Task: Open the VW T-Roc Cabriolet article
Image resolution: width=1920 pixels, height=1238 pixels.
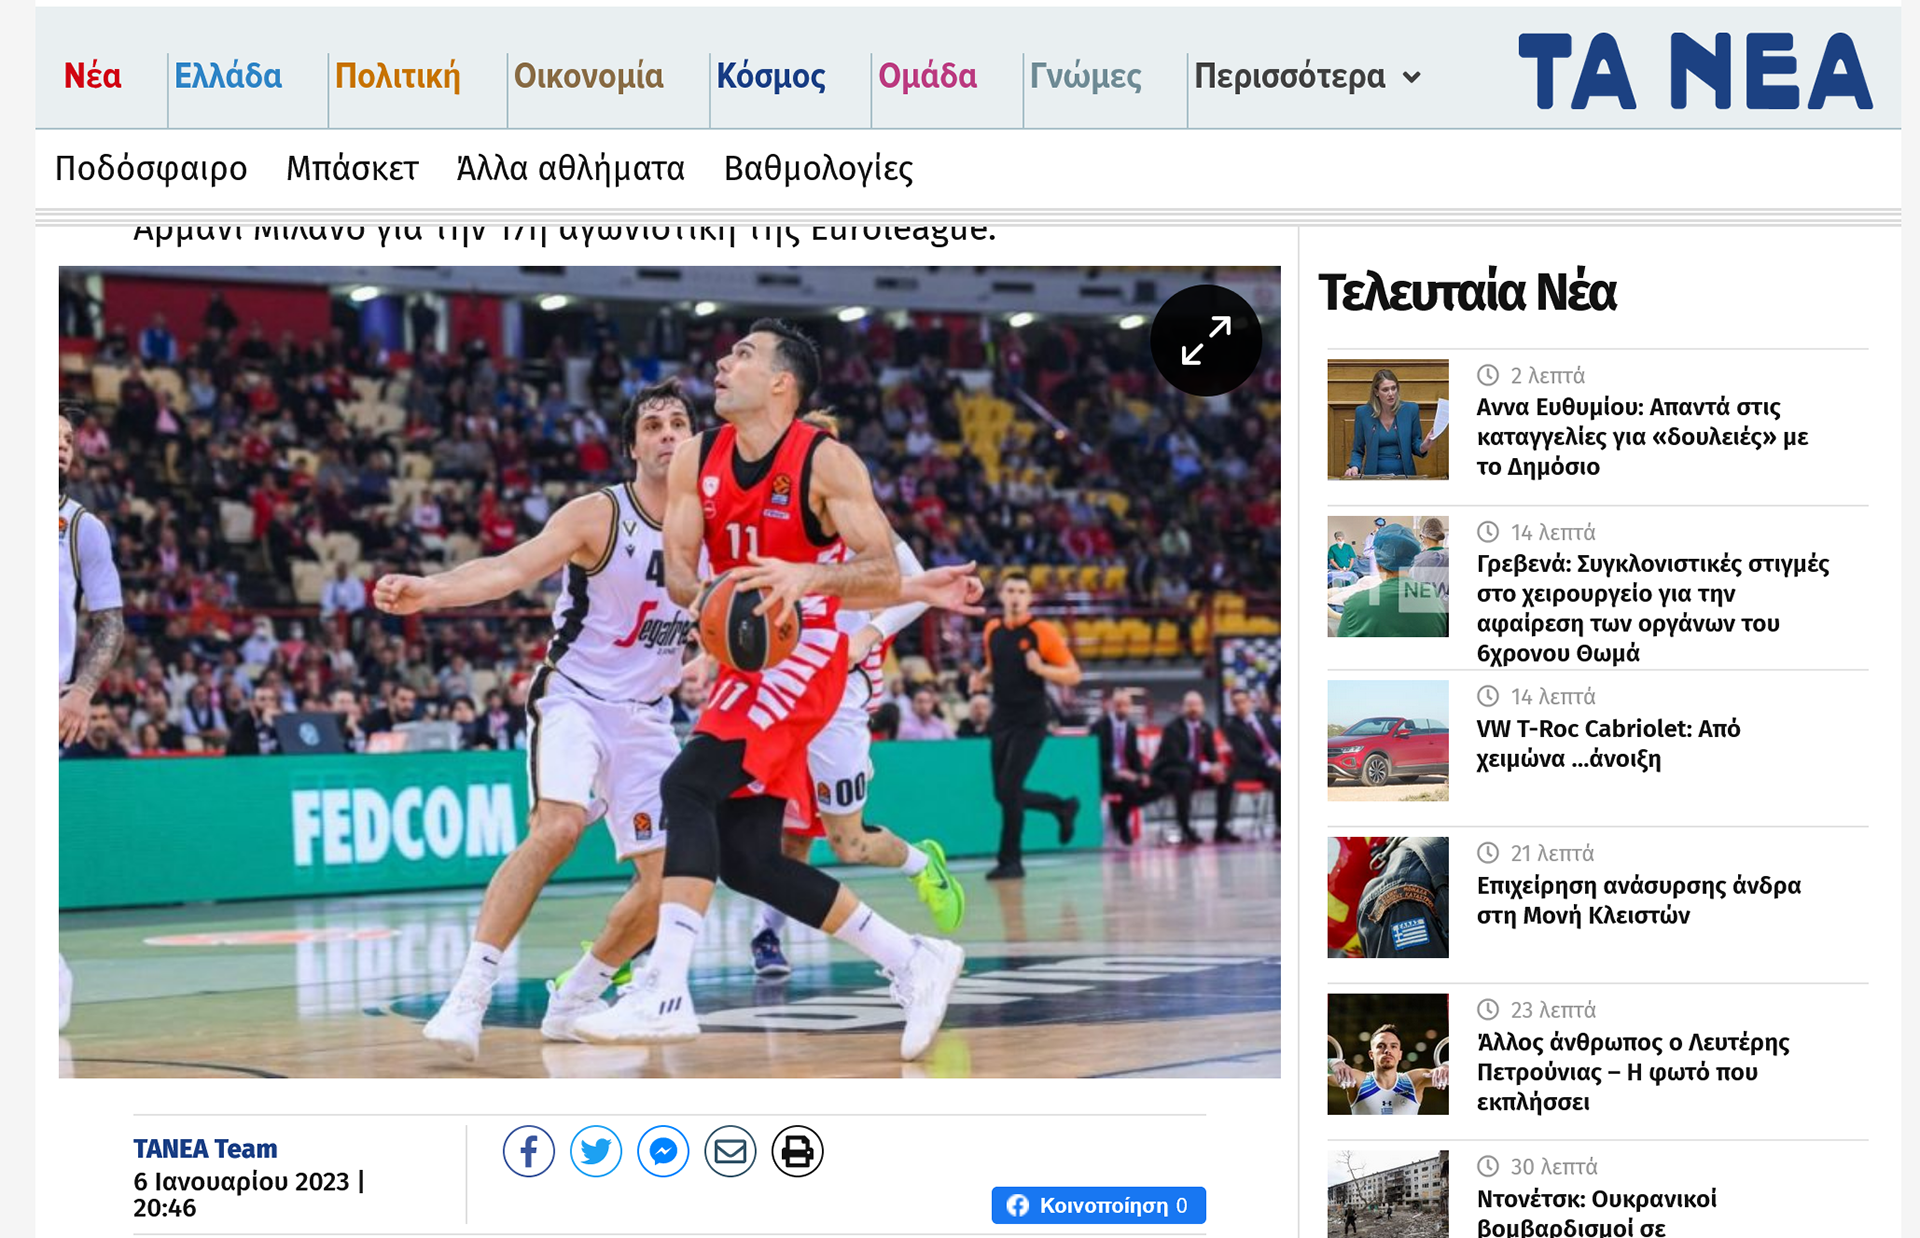Action: [x=1608, y=743]
